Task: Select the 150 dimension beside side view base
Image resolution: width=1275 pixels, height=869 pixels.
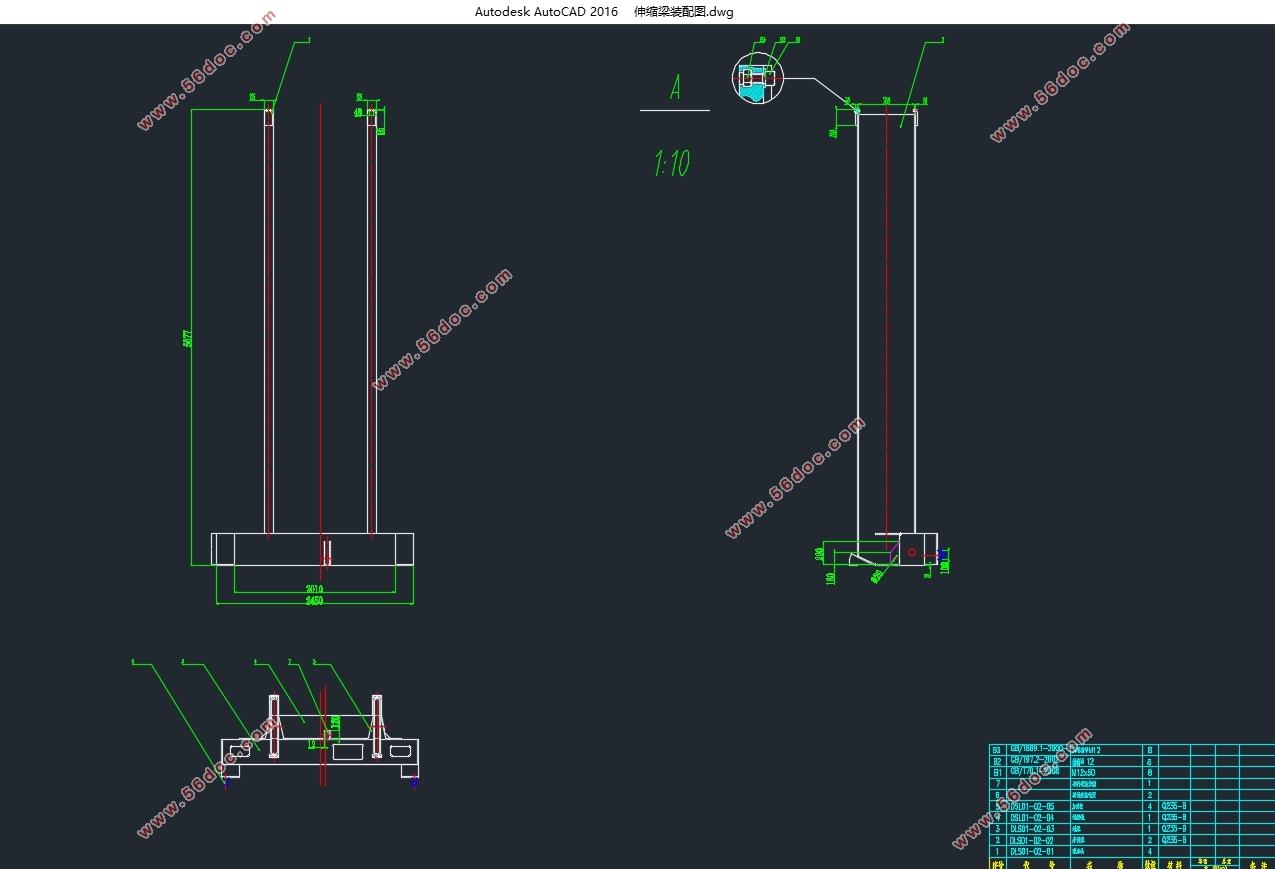Action: click(831, 577)
